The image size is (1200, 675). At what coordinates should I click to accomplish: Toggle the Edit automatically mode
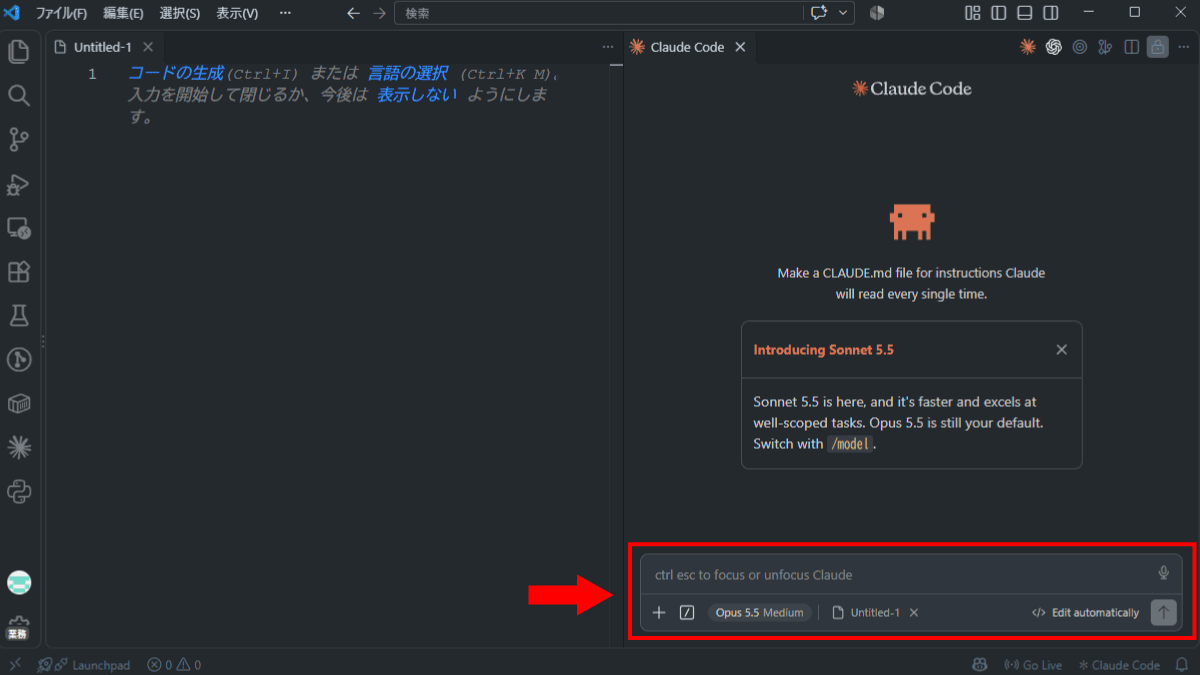click(x=1085, y=612)
